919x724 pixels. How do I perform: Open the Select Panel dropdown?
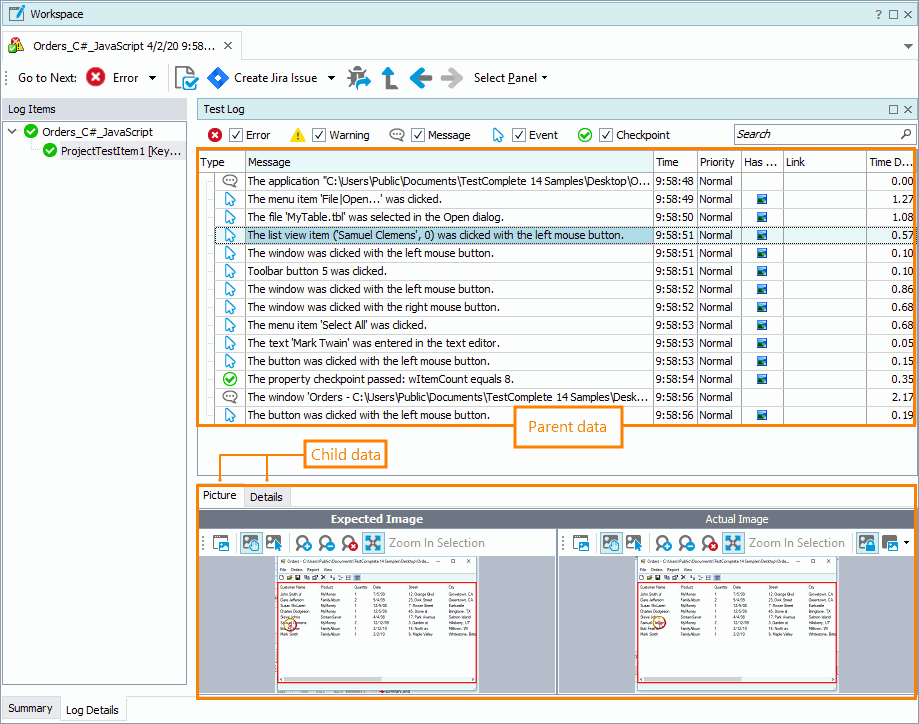[x=510, y=78]
